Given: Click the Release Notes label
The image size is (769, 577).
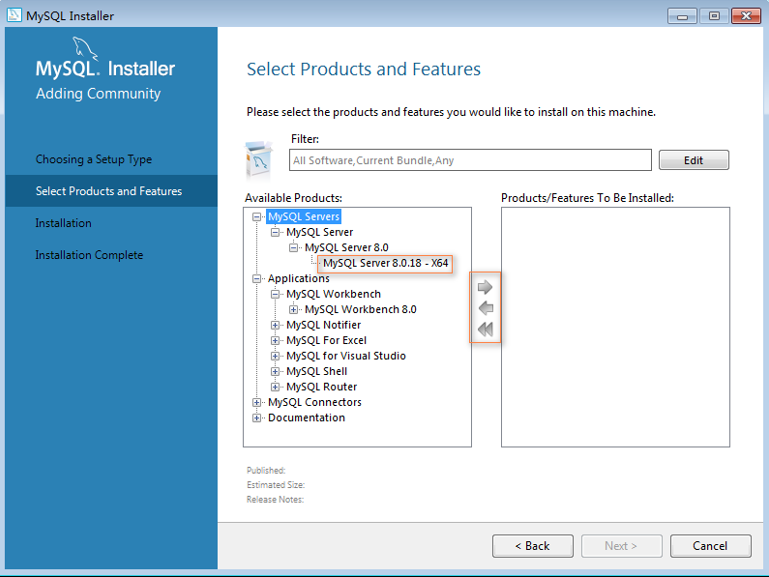Looking at the screenshot, I should 275,500.
